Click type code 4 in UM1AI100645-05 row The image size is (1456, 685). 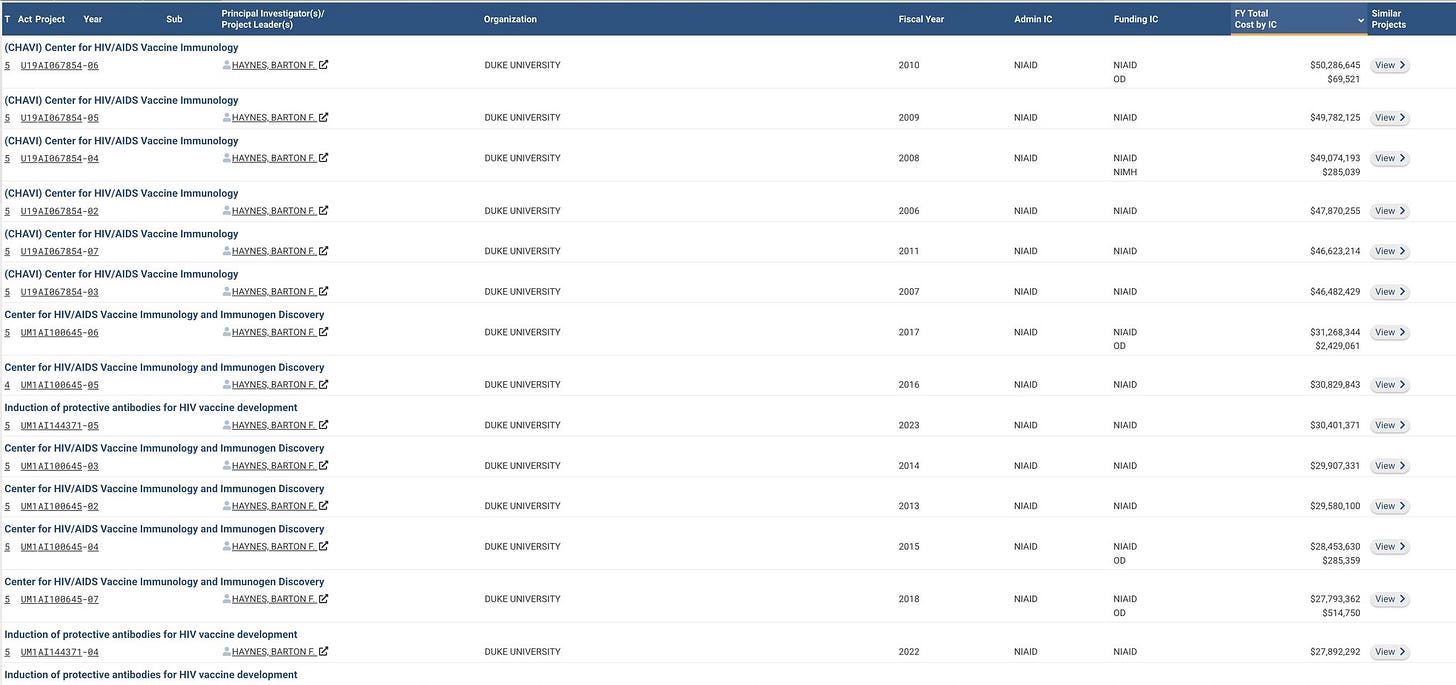coord(7,385)
